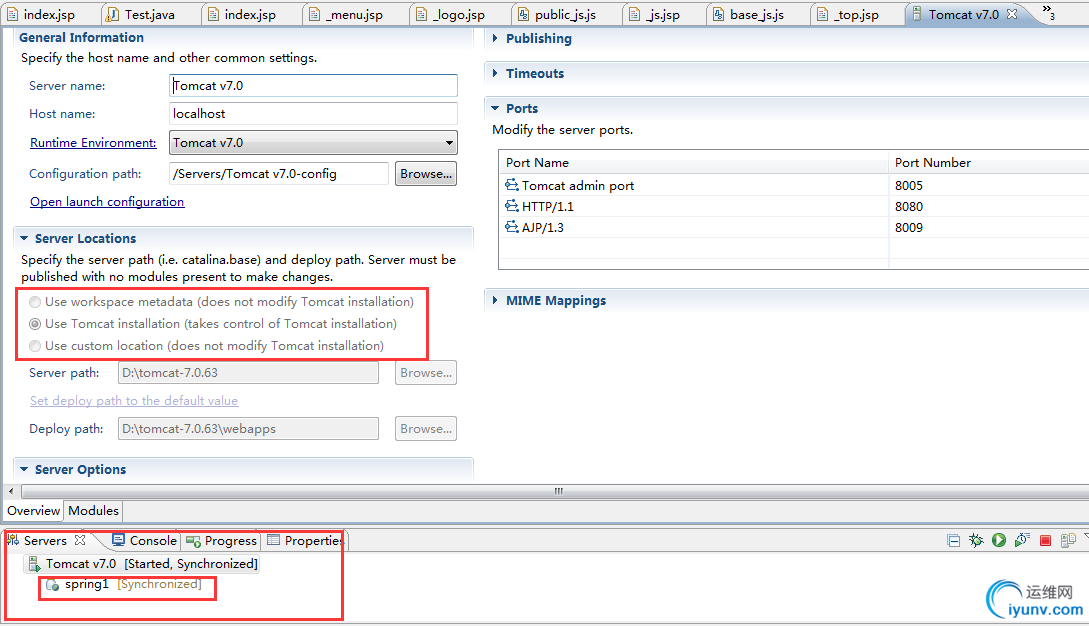Minimize the Servers panel view
The height and width of the screenshot is (626, 1089).
pos(954,541)
